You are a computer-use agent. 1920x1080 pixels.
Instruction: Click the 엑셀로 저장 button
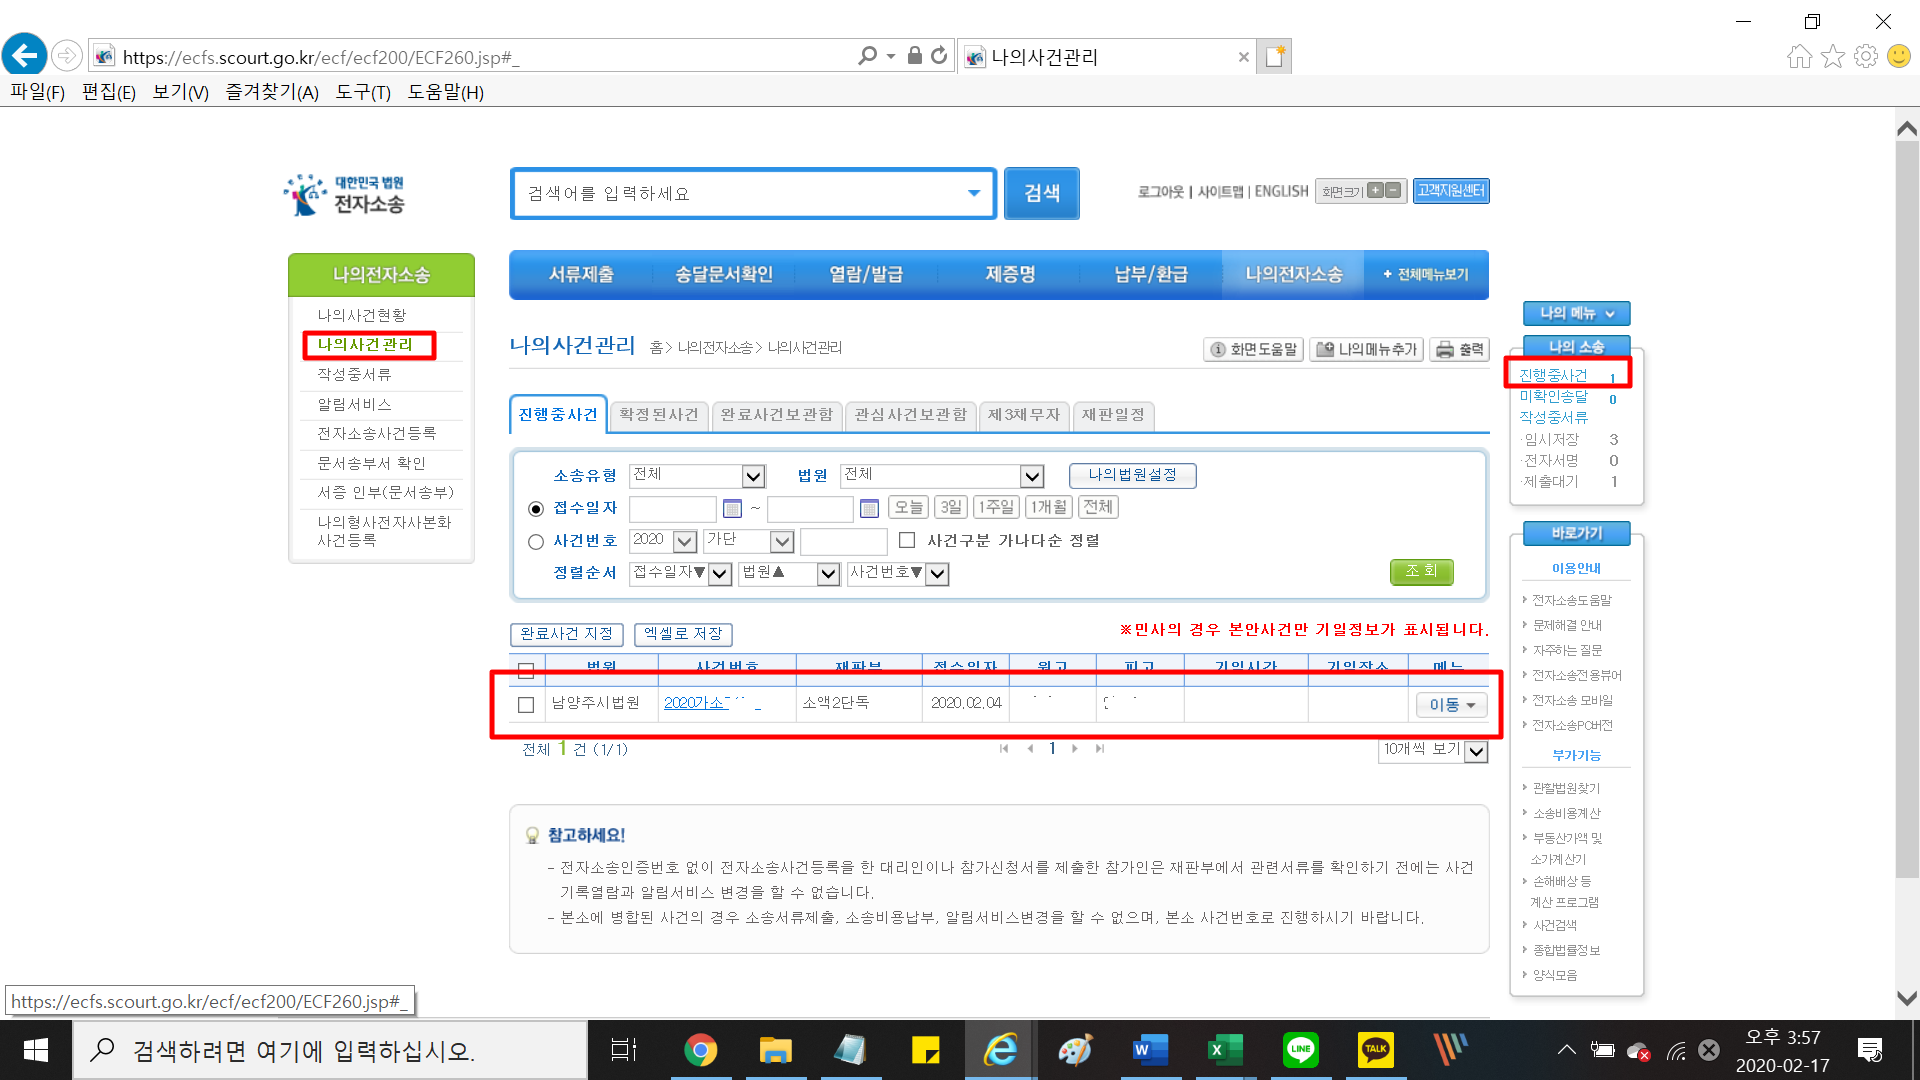[x=683, y=634]
